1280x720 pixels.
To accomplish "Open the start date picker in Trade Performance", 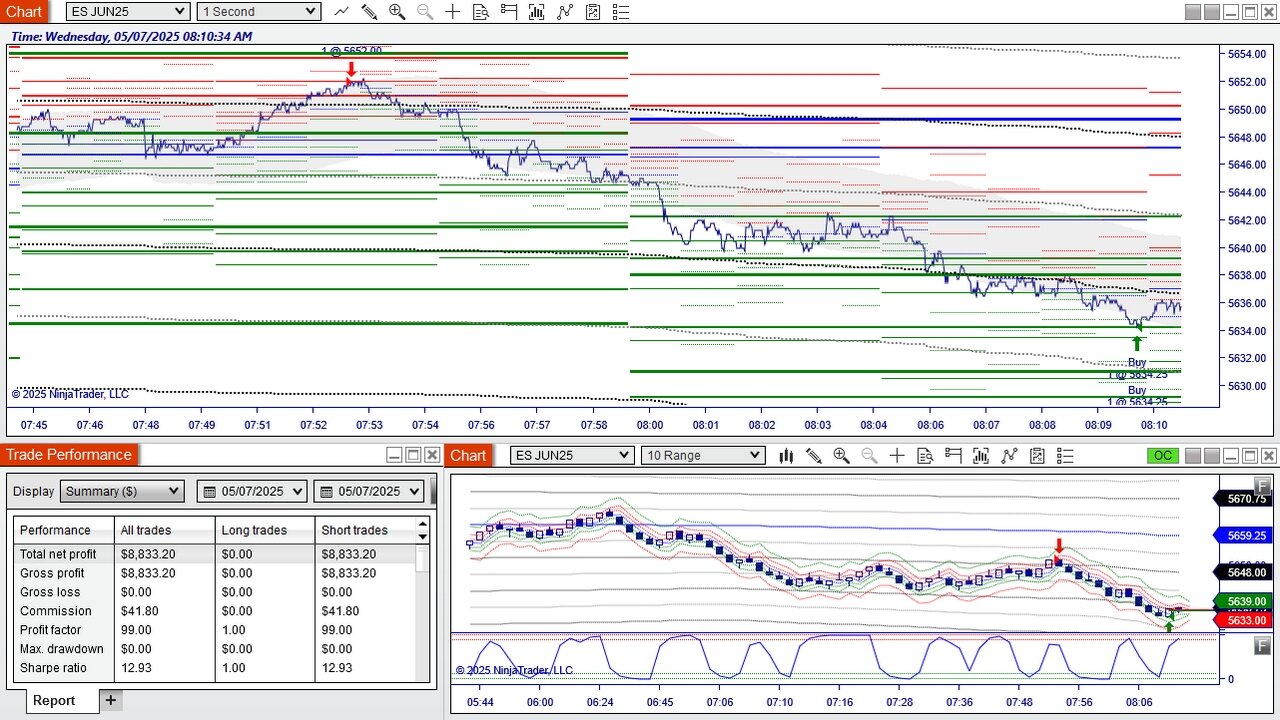I will click(x=254, y=491).
